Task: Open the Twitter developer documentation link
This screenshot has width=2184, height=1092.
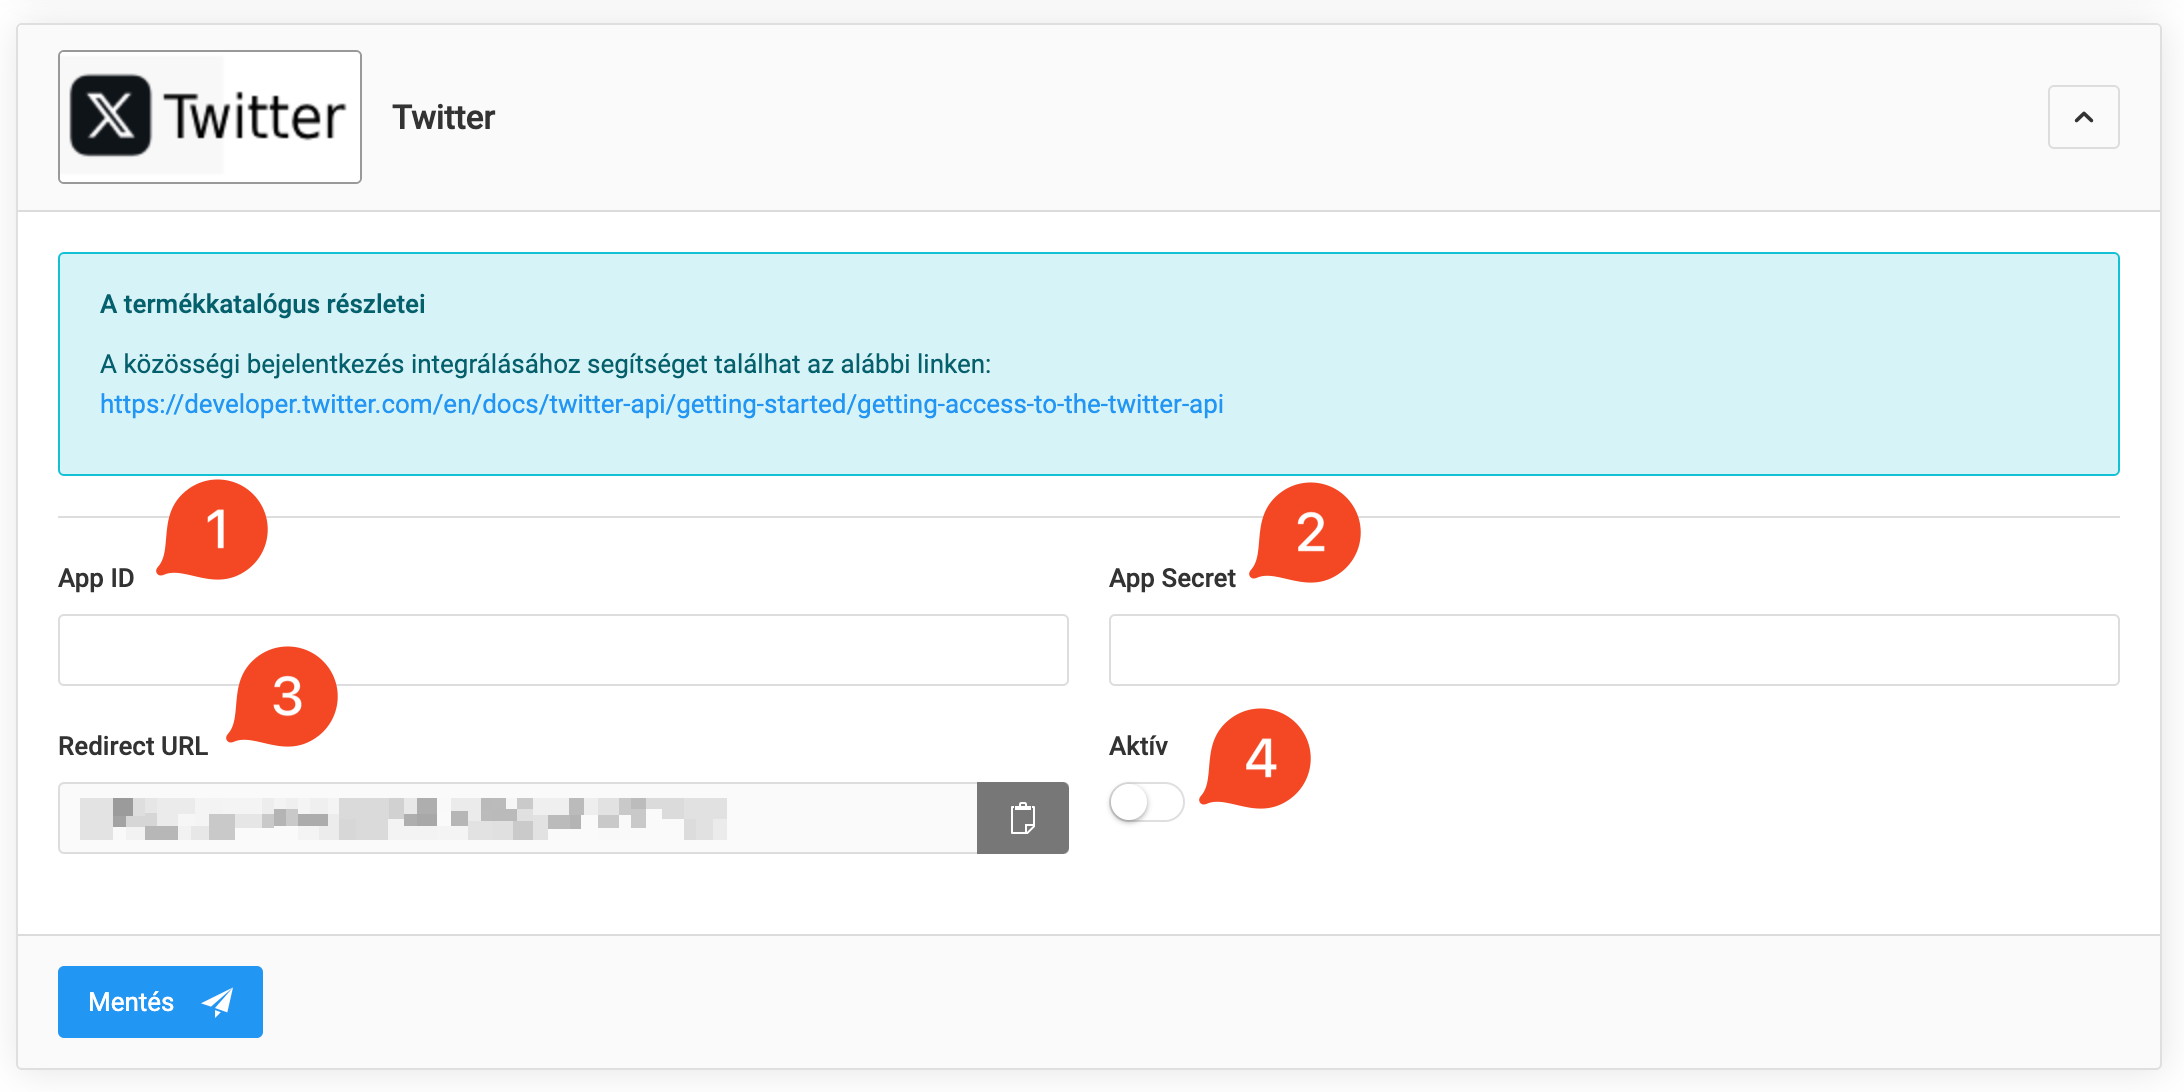Action: click(662, 404)
